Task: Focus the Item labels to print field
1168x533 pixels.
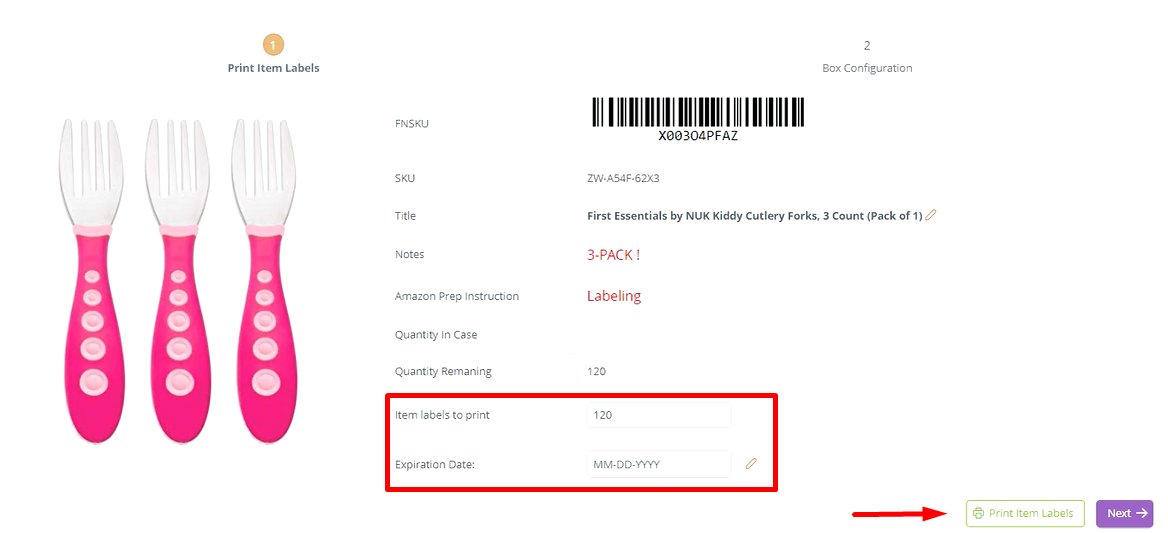Action: [659, 415]
